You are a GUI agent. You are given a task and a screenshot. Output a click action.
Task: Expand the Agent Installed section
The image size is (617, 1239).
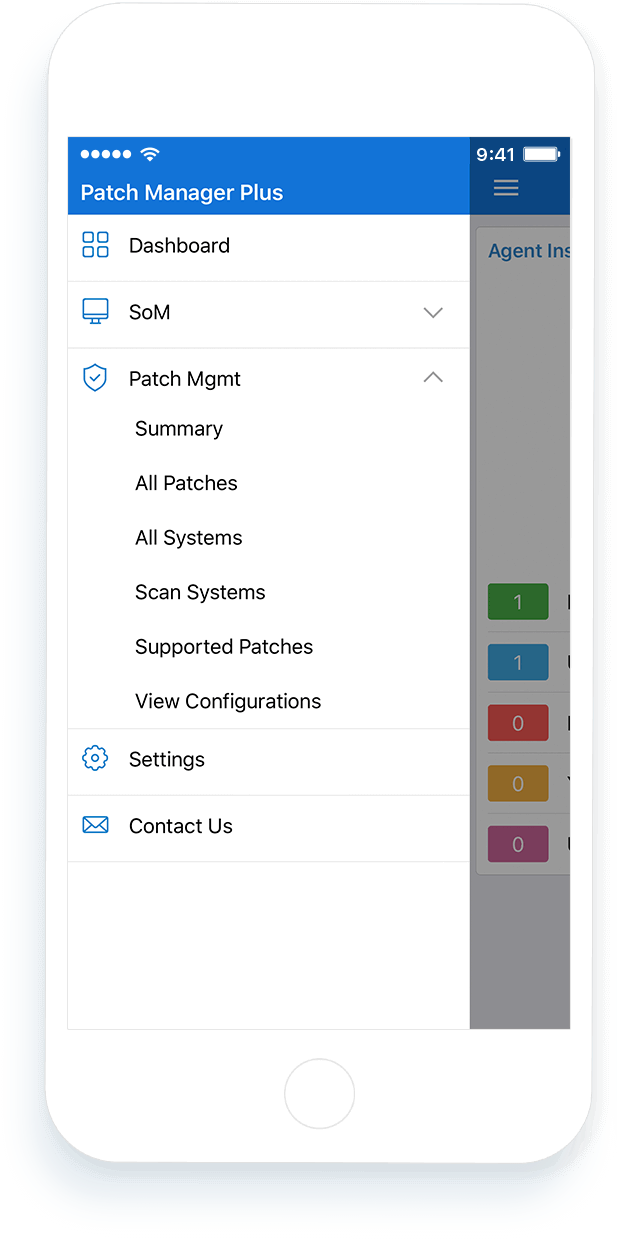pos(528,250)
